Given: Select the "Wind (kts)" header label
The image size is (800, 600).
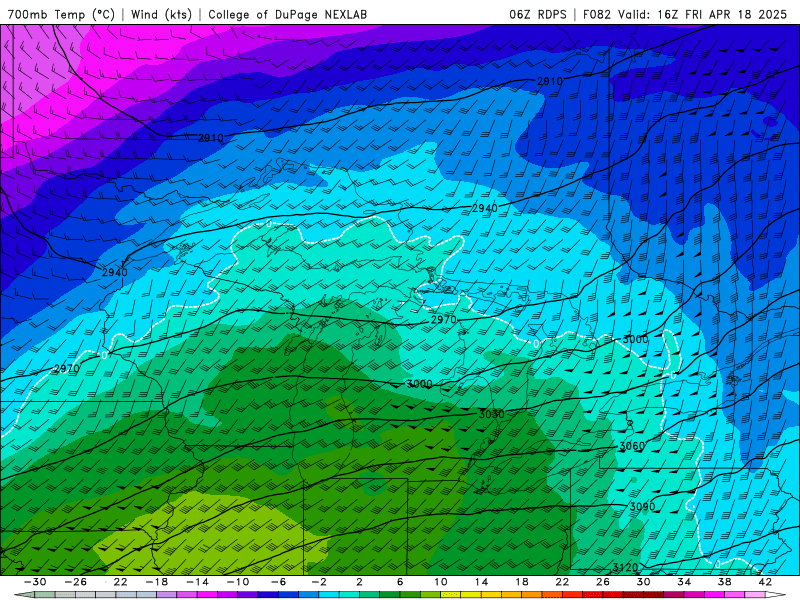Looking at the screenshot, I should tap(161, 14).
